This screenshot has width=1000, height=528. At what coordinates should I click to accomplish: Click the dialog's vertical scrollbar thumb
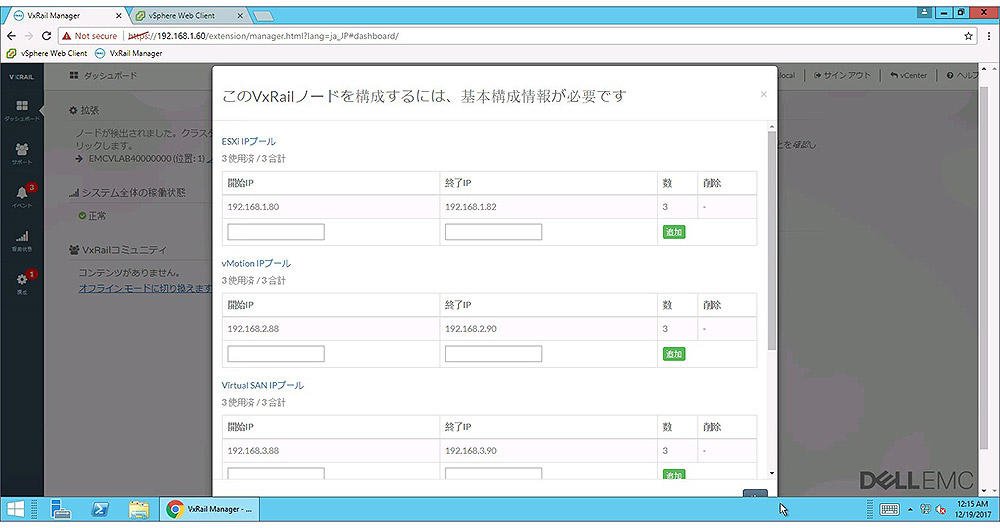772,240
